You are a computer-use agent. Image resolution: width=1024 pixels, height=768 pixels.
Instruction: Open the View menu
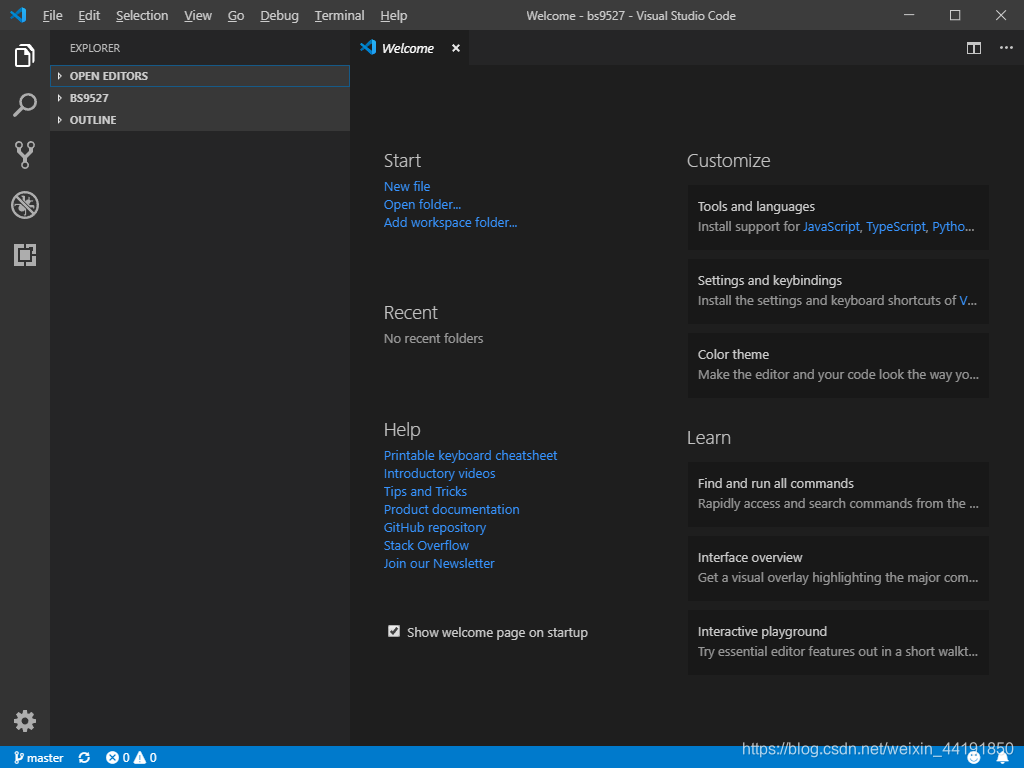(x=198, y=16)
